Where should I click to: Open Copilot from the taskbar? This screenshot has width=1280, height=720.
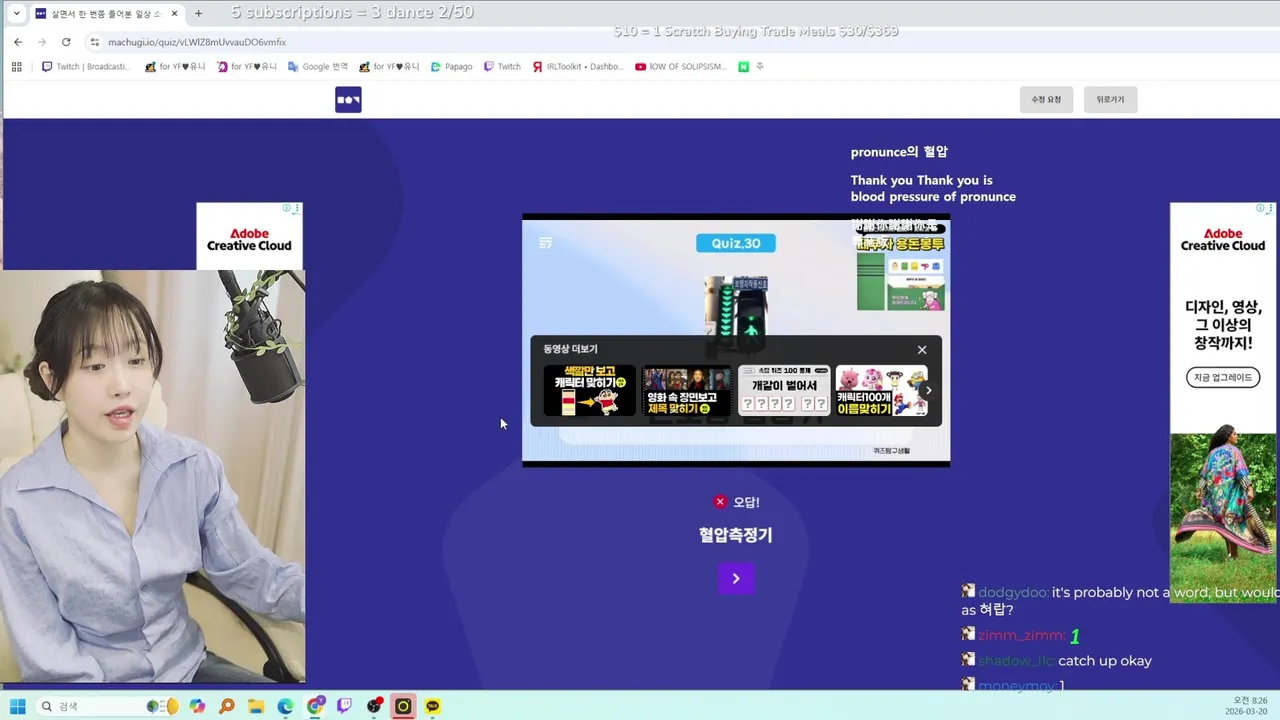[x=197, y=706]
